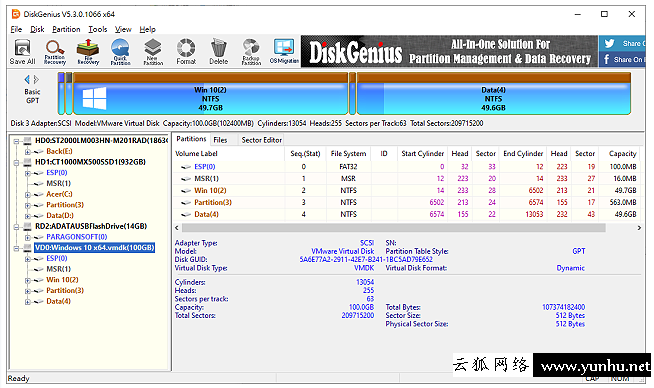Switch to the Sector Editor tab
The image size is (654, 388).
[262, 140]
